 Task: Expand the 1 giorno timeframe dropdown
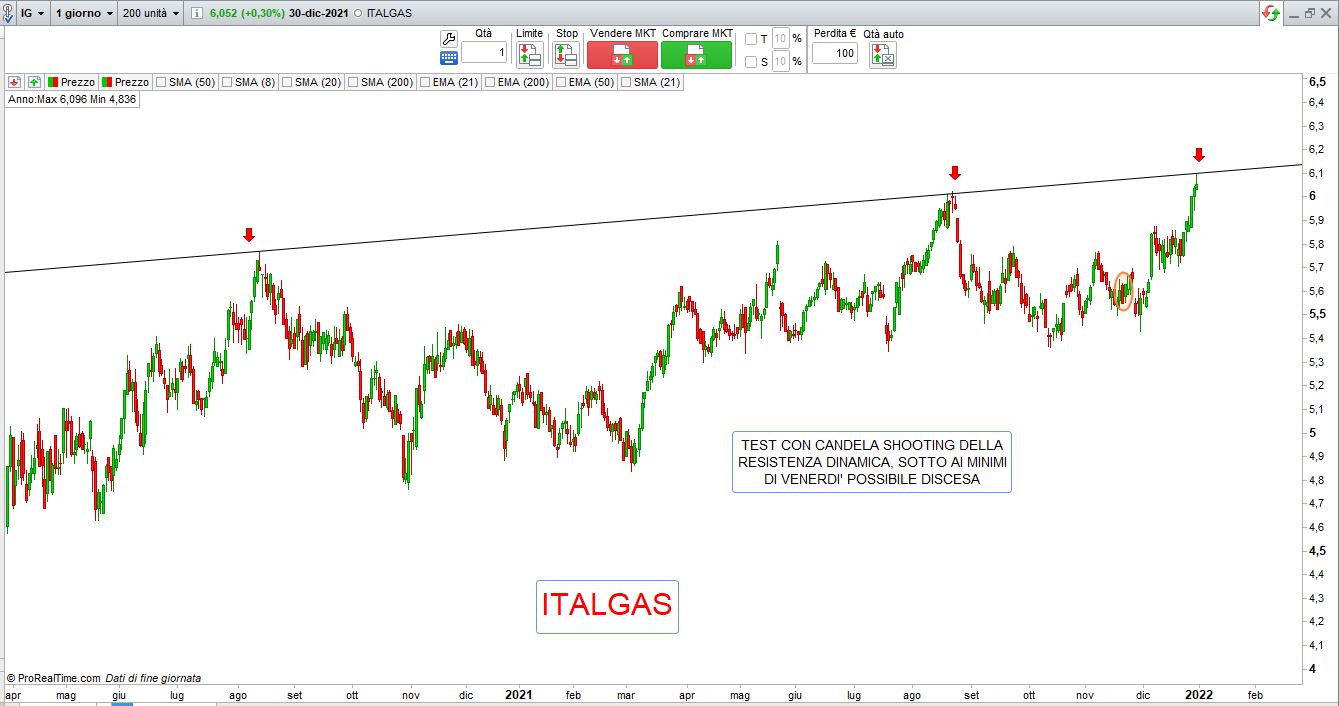84,14
